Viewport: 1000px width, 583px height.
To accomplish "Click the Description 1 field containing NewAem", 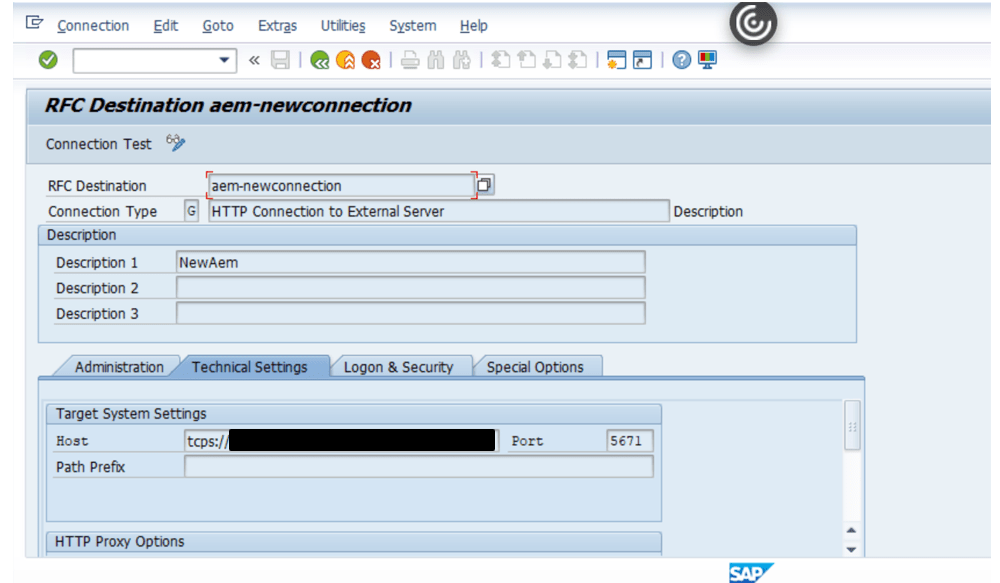I will click(x=410, y=262).
